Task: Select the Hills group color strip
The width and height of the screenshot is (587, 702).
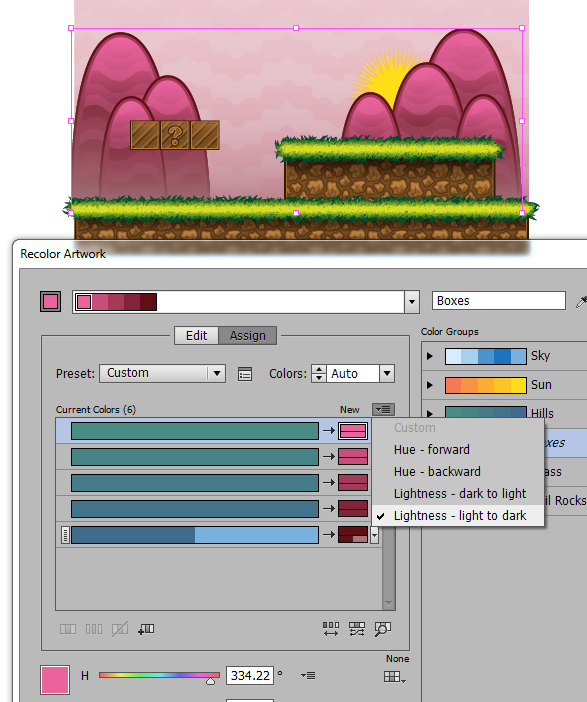Action: pyautogui.click(x=486, y=412)
